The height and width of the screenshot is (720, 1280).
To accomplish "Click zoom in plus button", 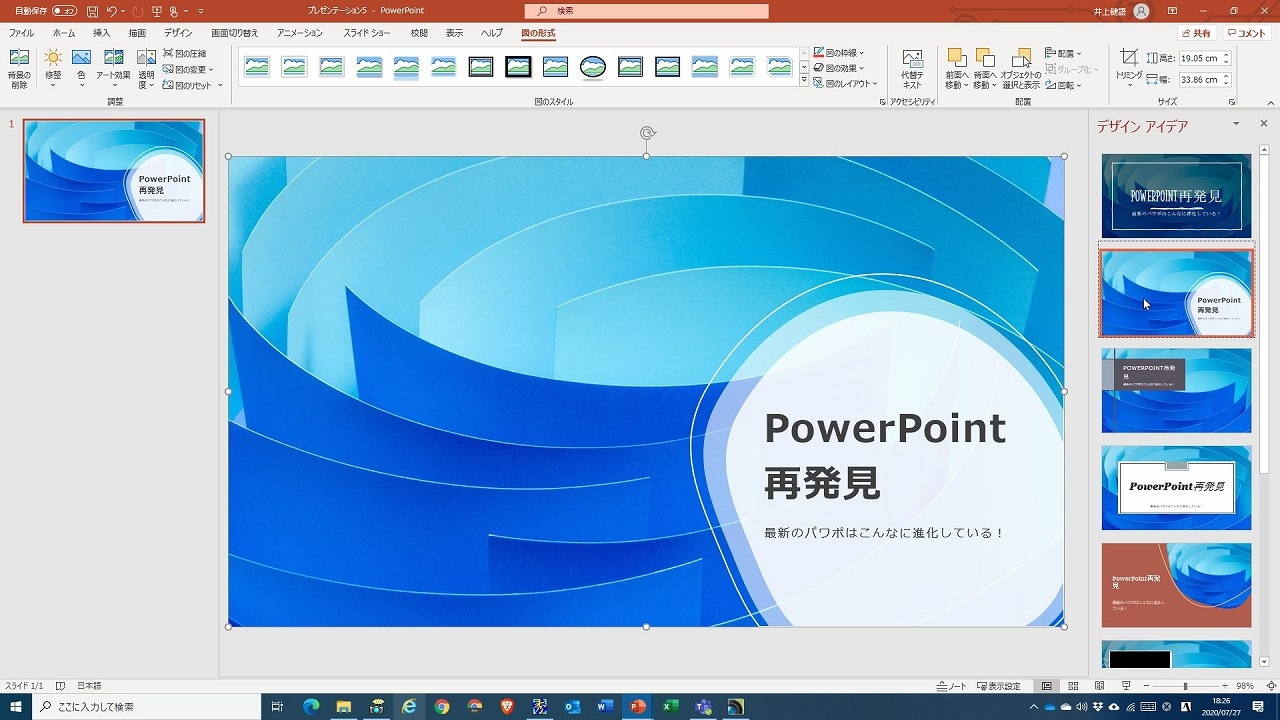I will coord(1224,686).
